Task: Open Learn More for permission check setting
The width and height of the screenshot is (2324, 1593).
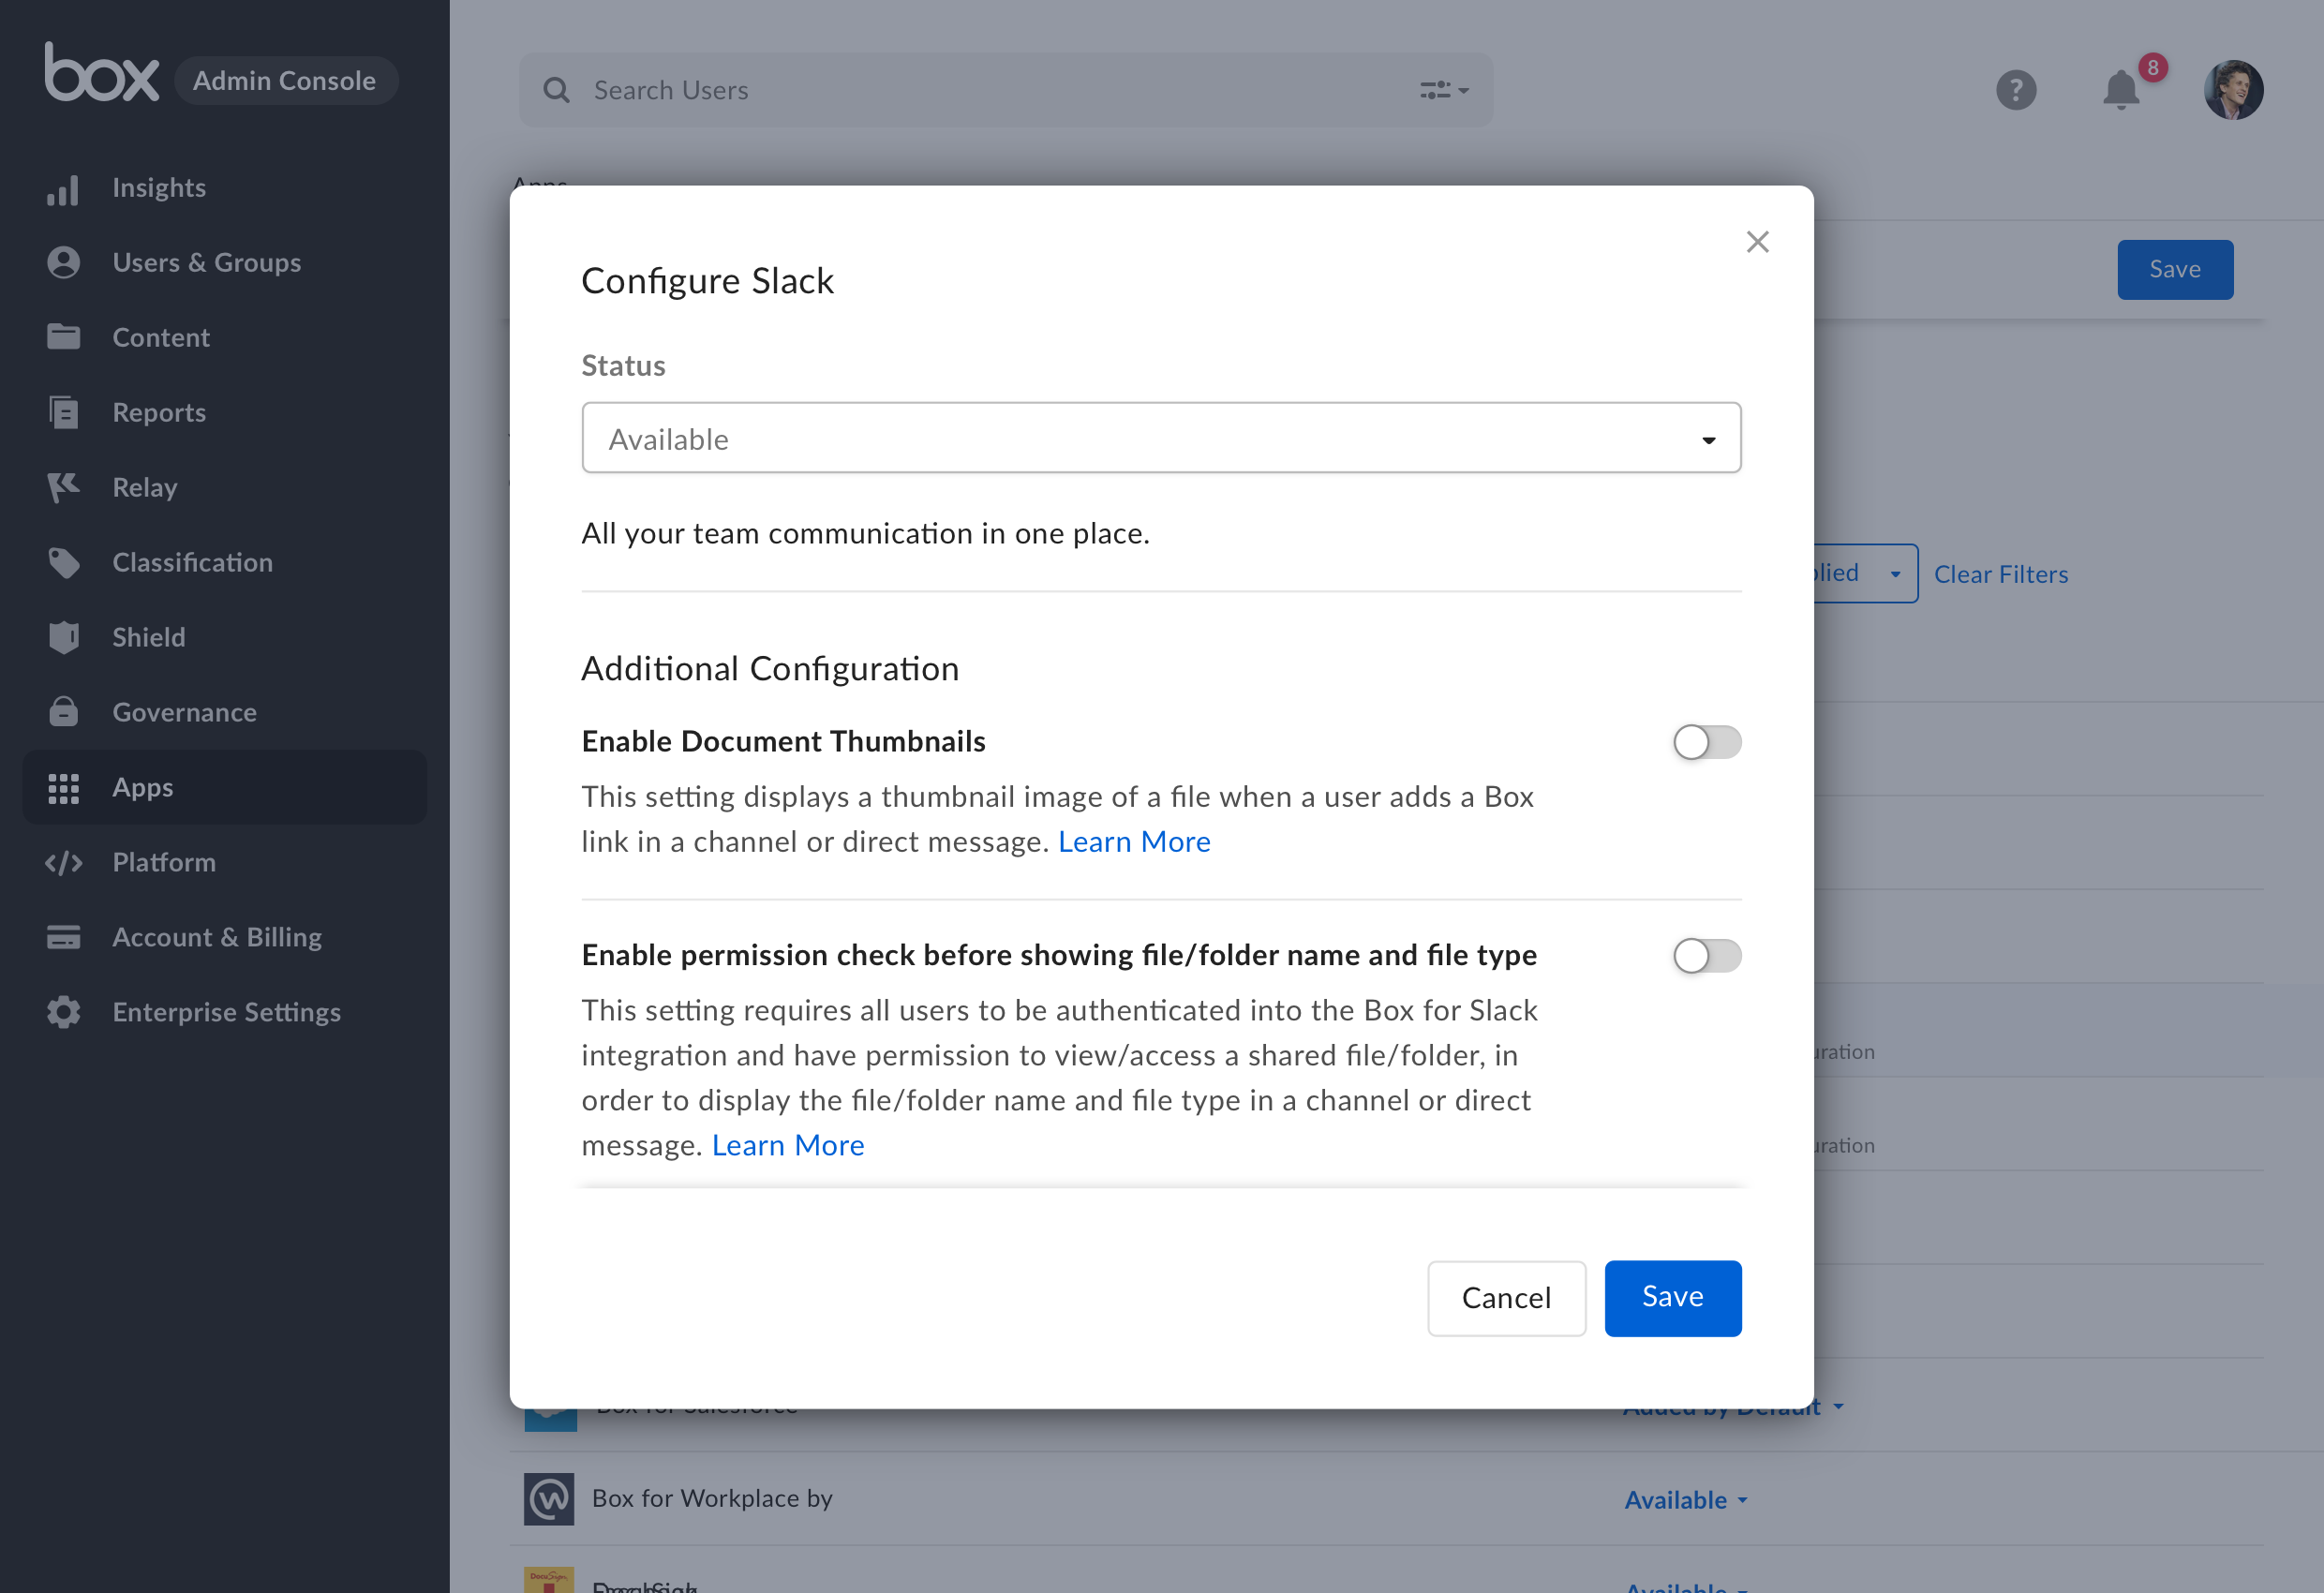Action: coord(788,1145)
